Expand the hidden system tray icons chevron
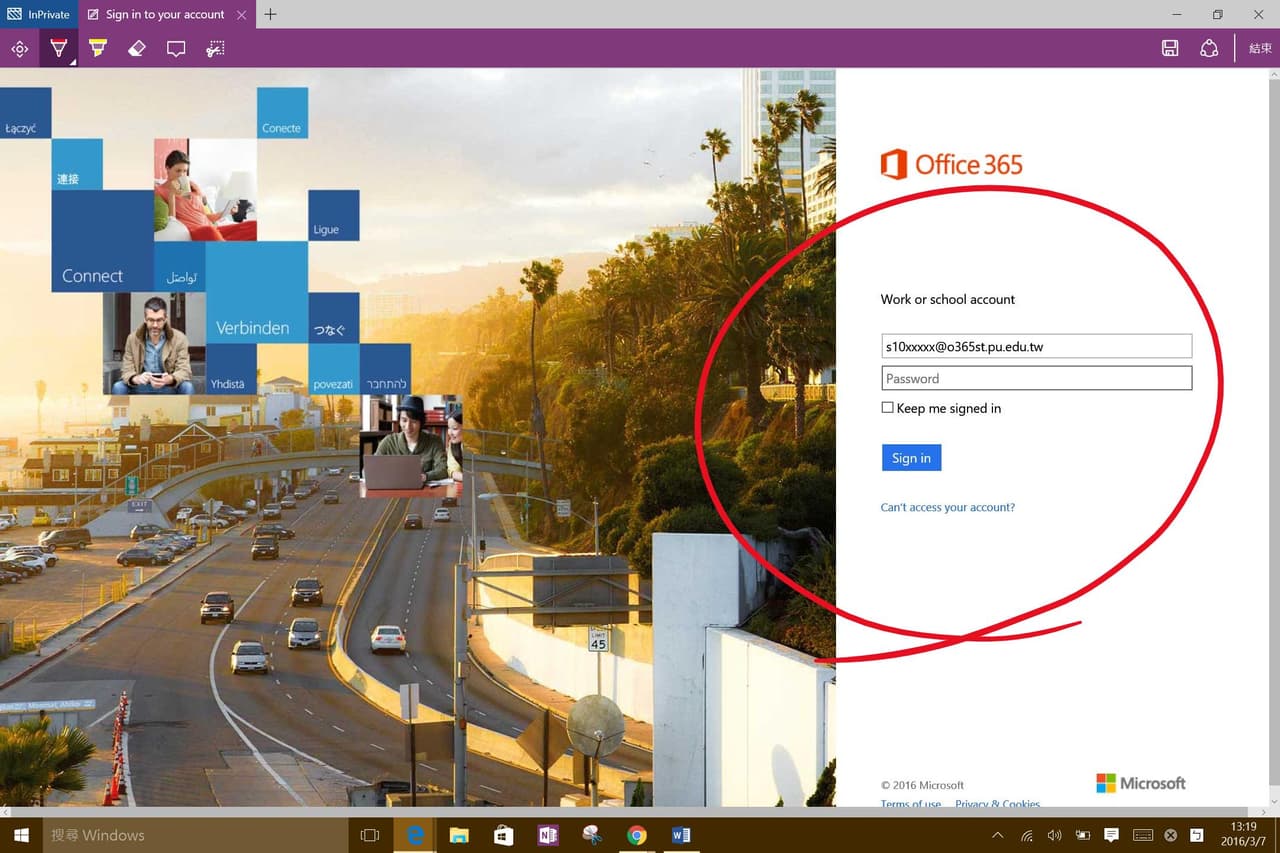The image size is (1280, 853). 997,835
